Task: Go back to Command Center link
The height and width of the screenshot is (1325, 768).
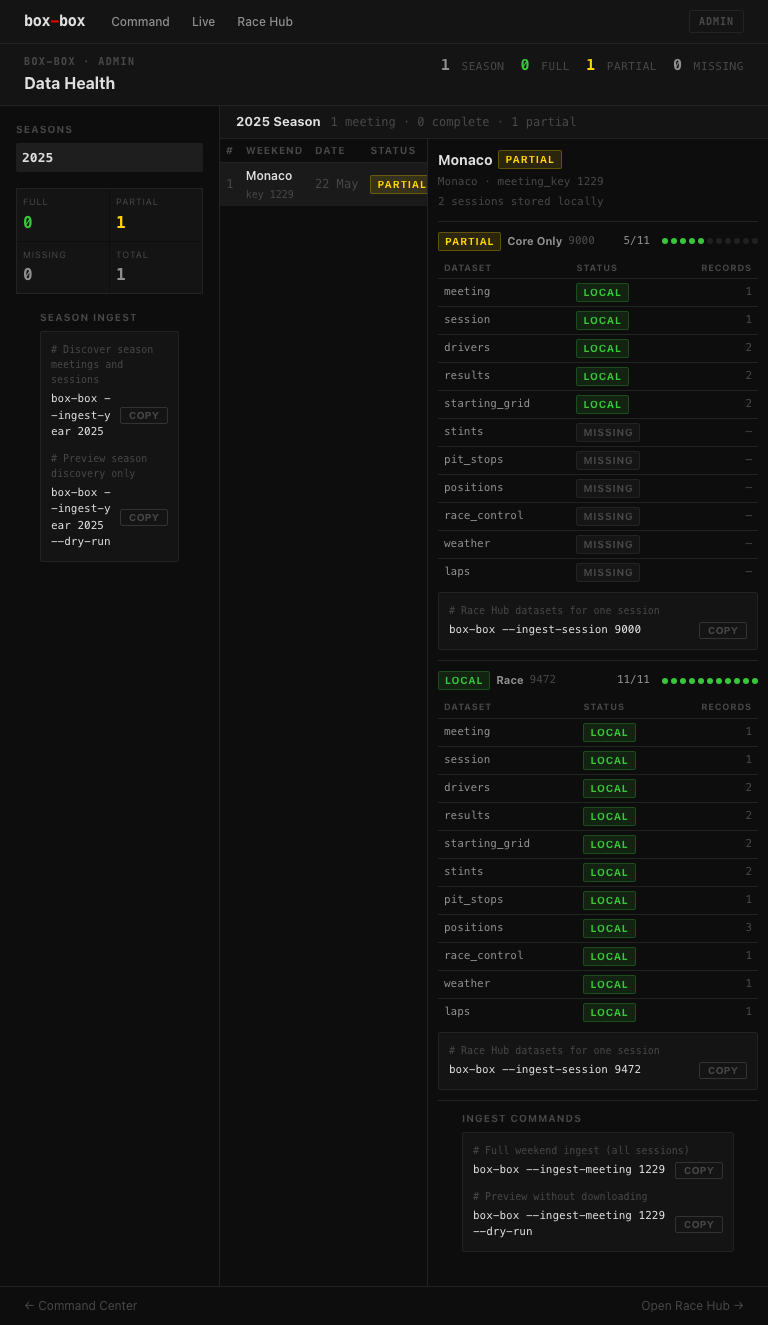Action: (80, 1305)
